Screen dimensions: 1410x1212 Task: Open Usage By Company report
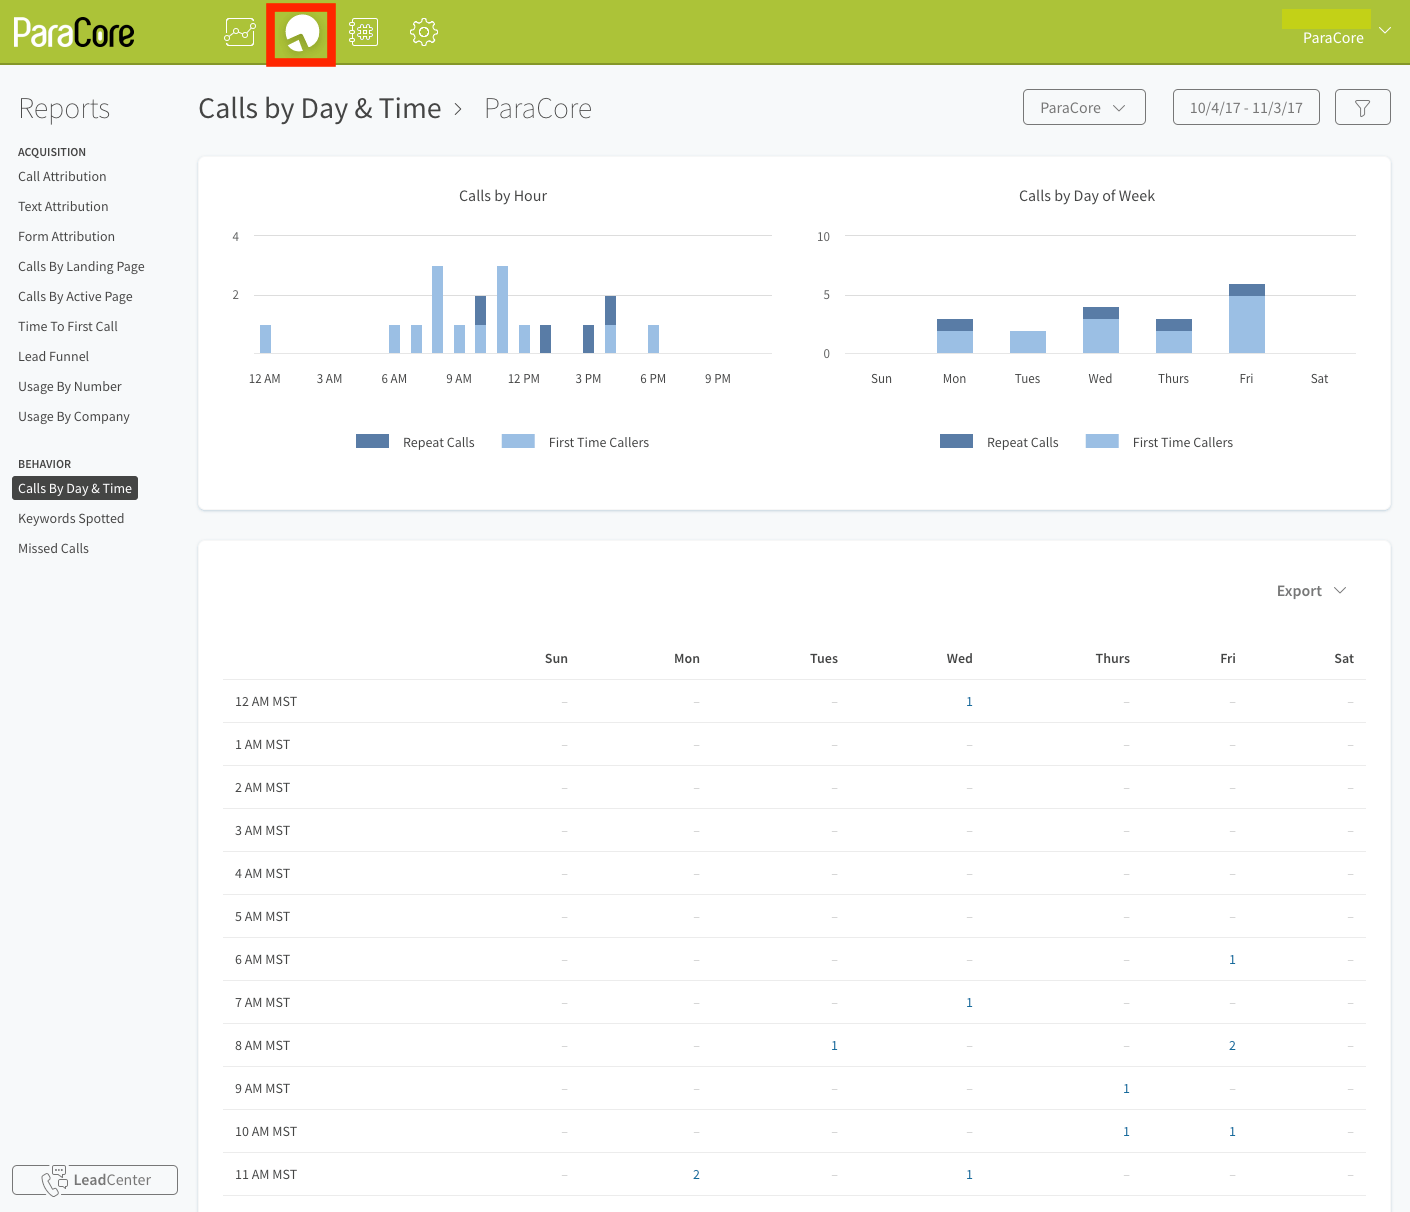point(74,416)
